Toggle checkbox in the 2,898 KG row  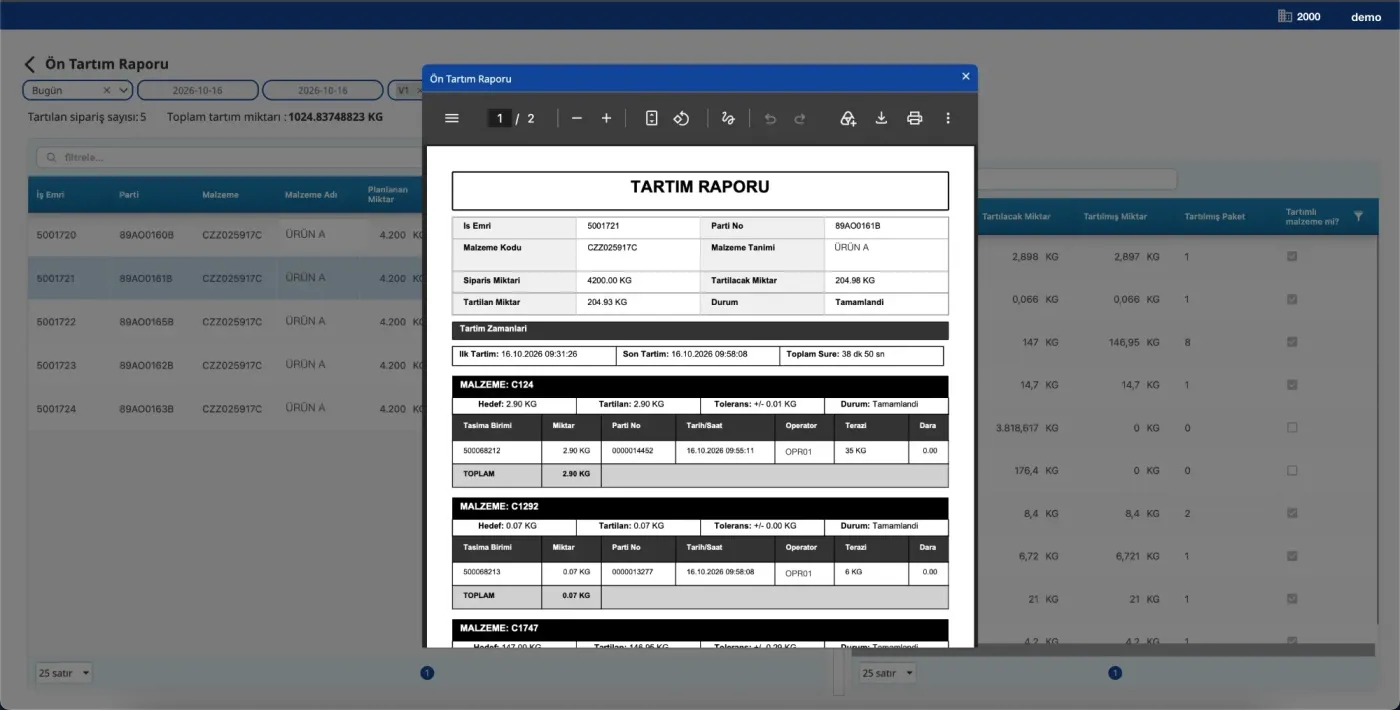(1292, 257)
